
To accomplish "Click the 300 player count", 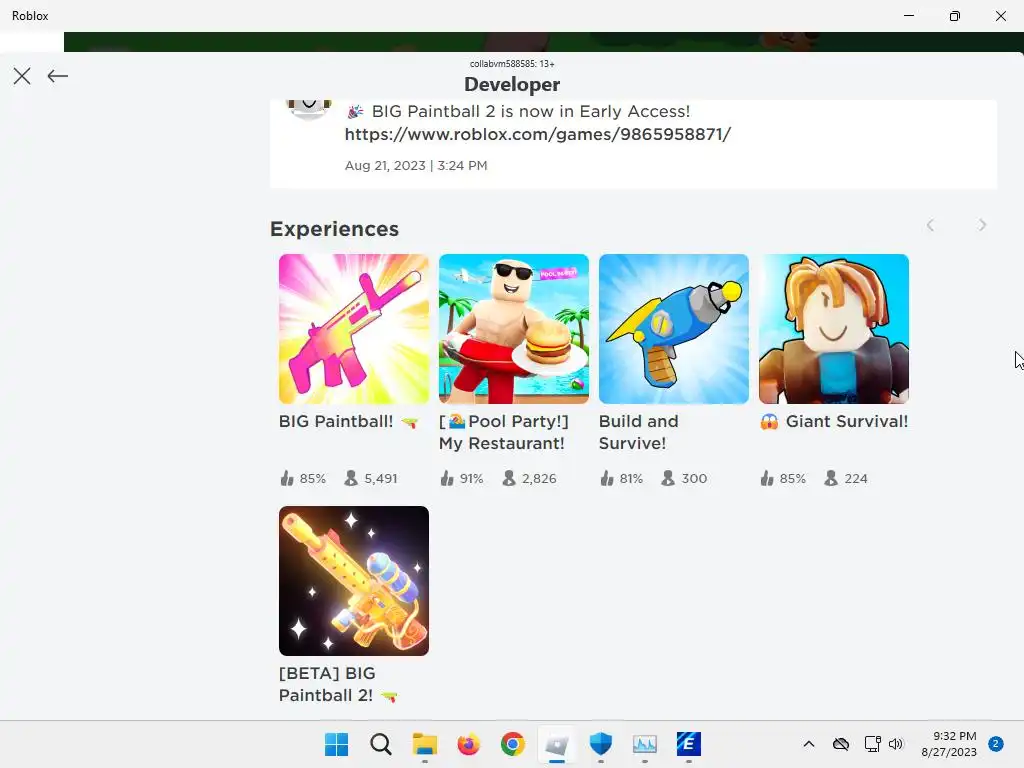I will pyautogui.click(x=694, y=478).
